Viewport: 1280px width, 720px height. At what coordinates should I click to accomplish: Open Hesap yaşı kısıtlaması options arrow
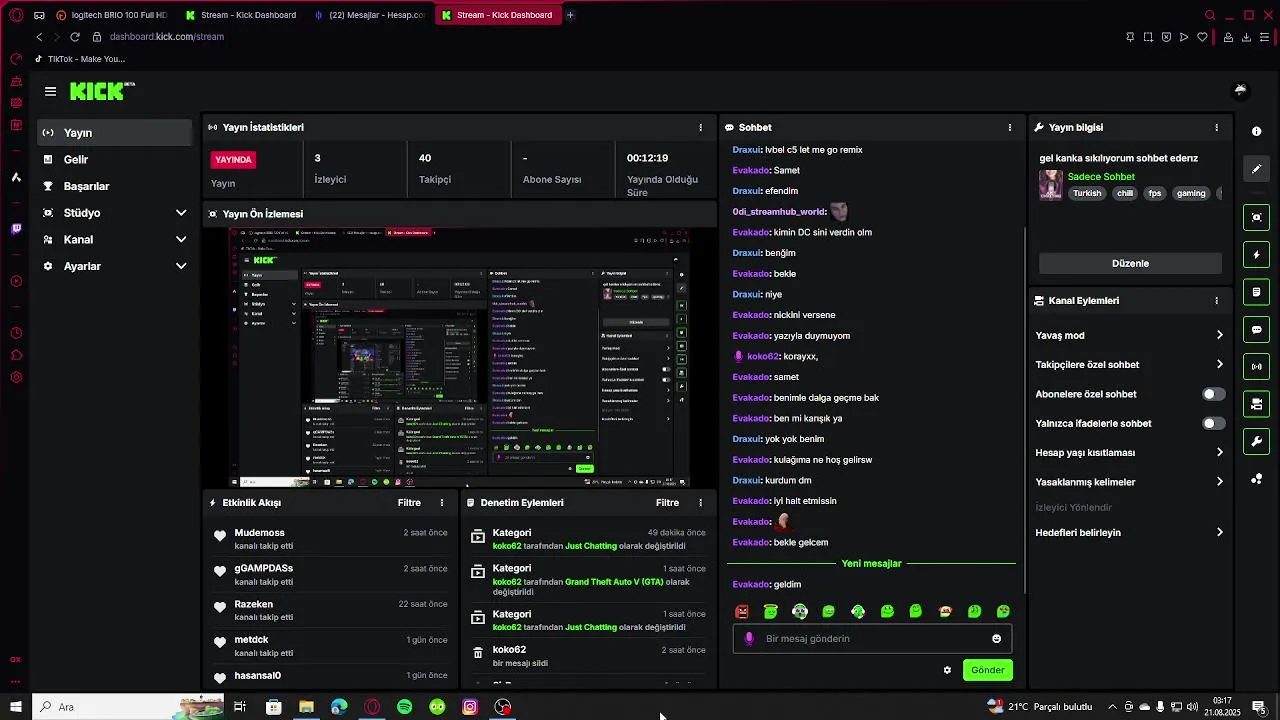pyautogui.click(x=1219, y=452)
